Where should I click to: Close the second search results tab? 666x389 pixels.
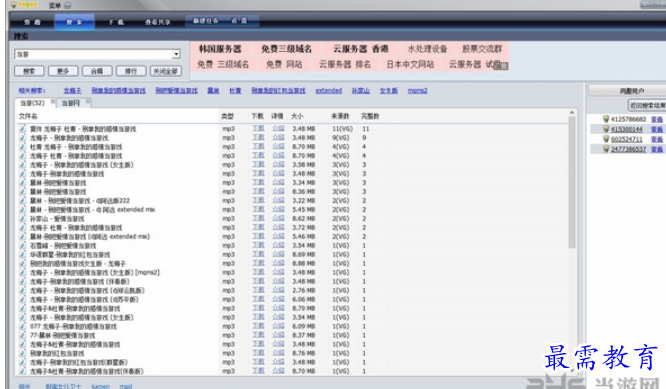[87, 101]
